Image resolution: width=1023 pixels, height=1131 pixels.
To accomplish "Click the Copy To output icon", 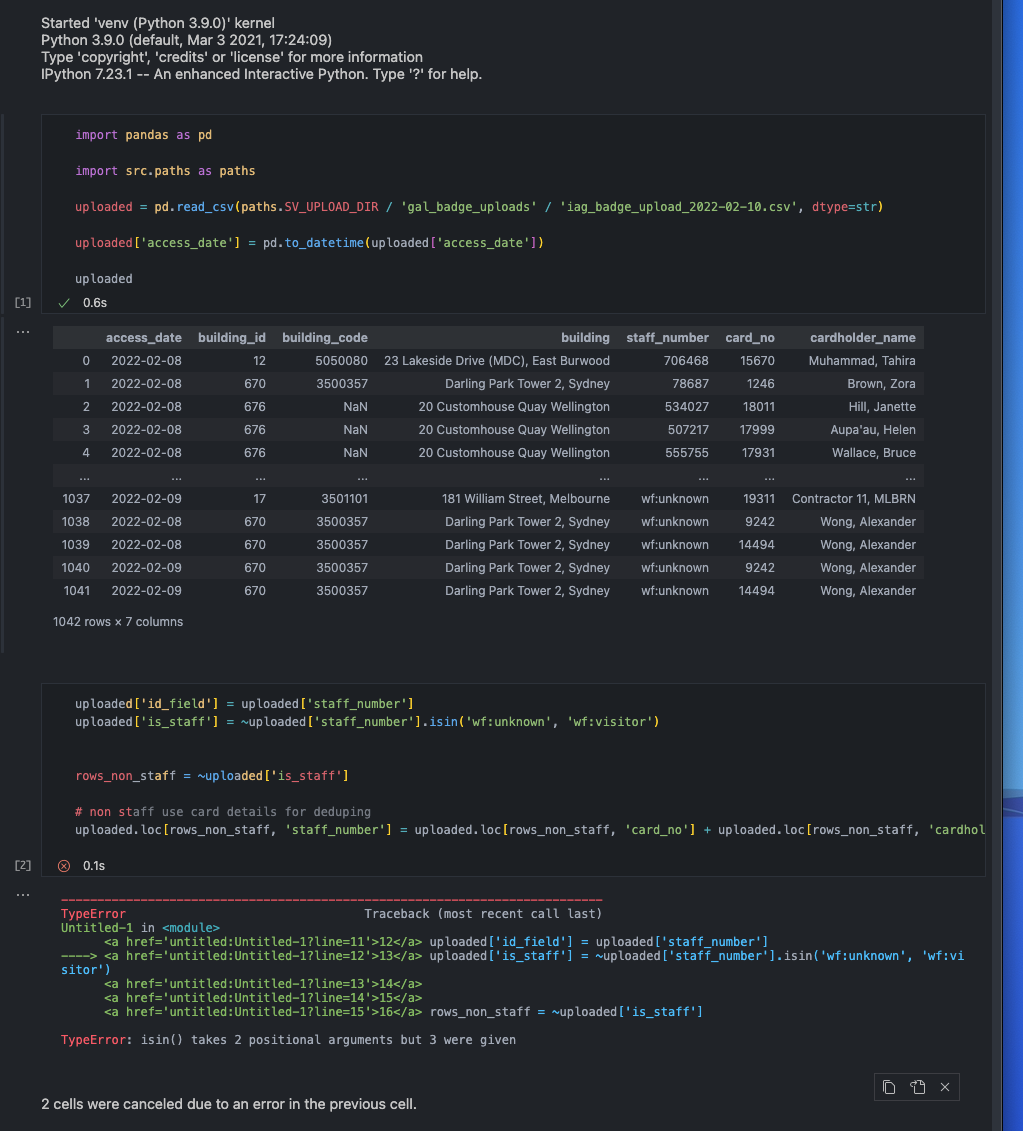I will pyautogui.click(x=916, y=1087).
